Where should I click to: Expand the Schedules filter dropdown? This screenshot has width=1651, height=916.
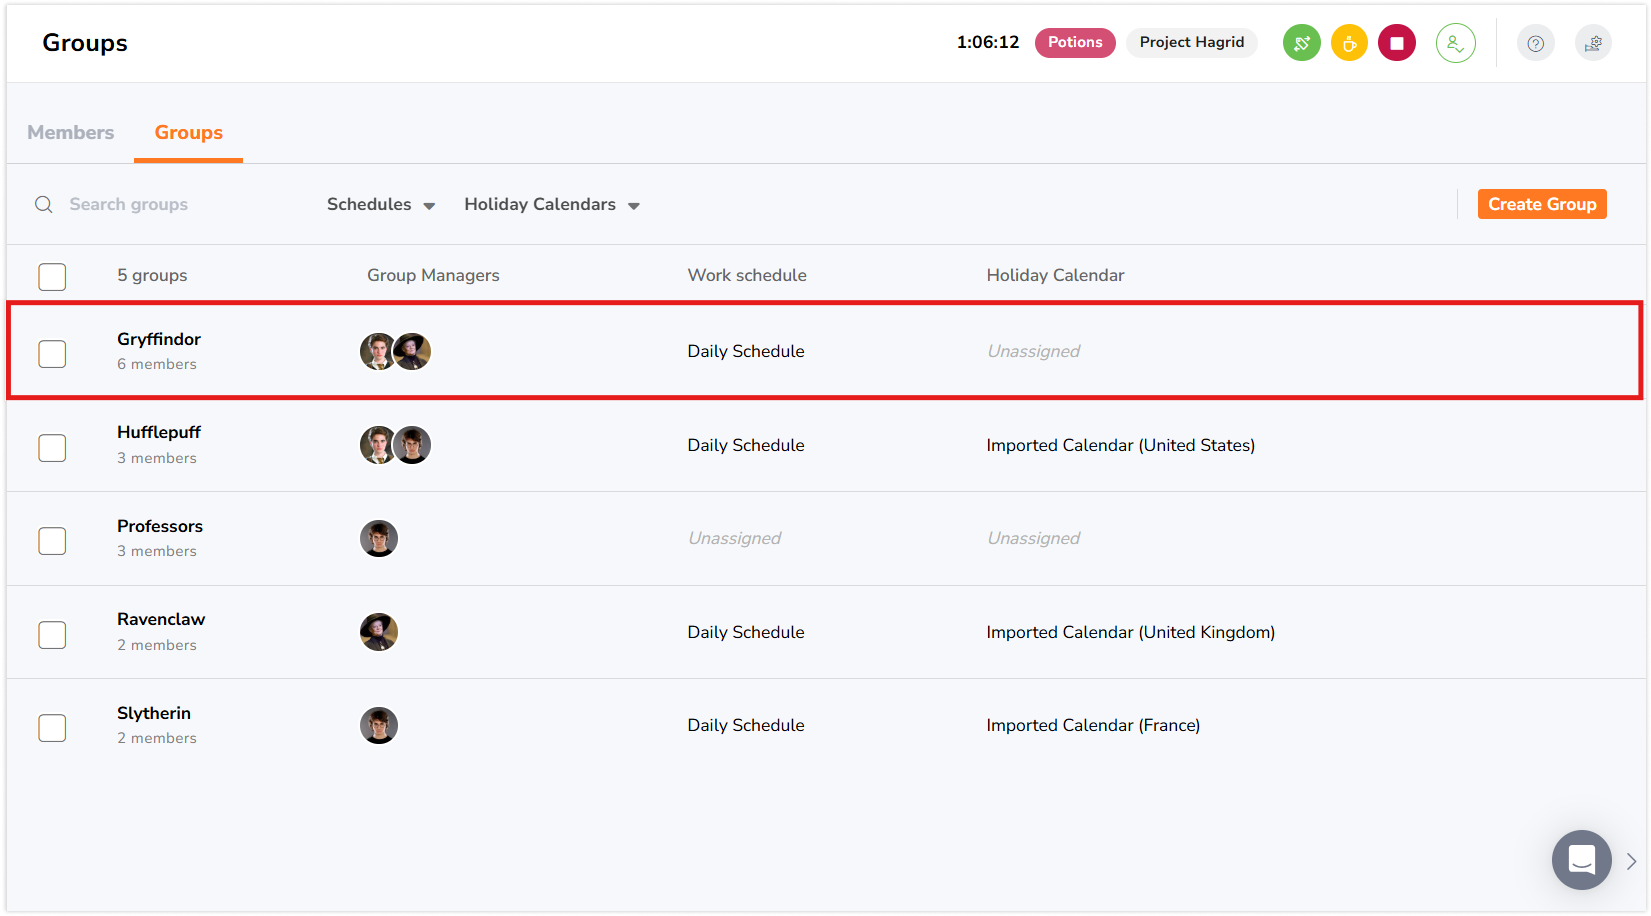[381, 205]
